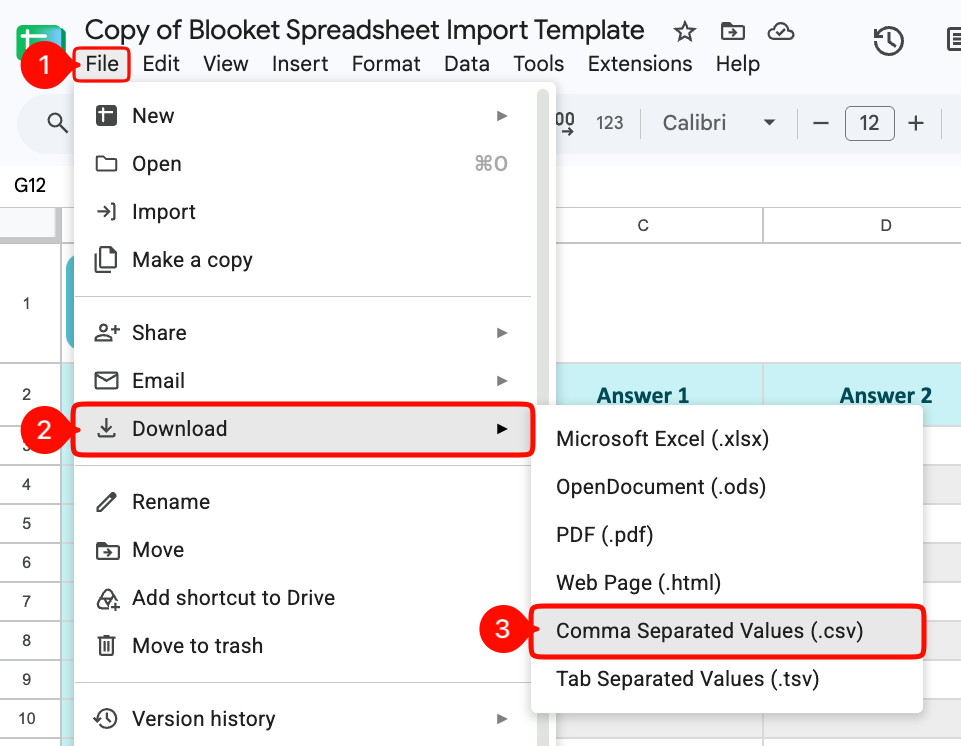Expand the Email submenu
Screen dimensions: 961x746
pos(303,381)
